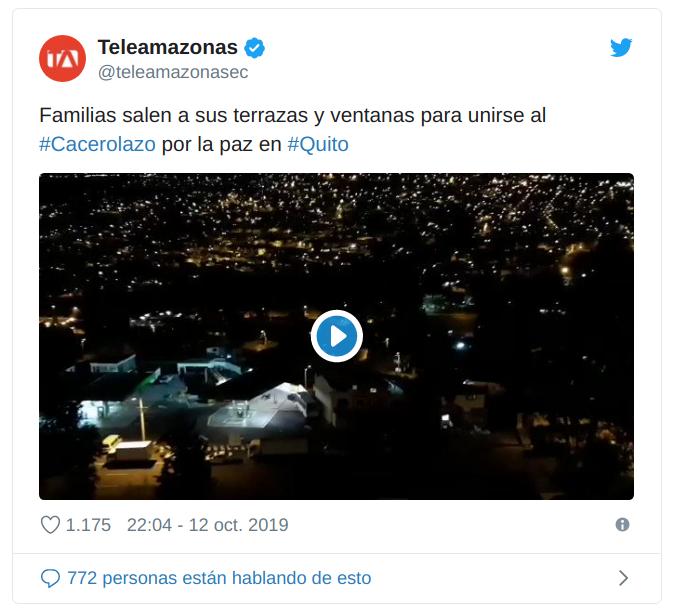The width and height of the screenshot is (673, 612).
Task: Click 'por la paz en' tweet text
Action: click(221, 145)
